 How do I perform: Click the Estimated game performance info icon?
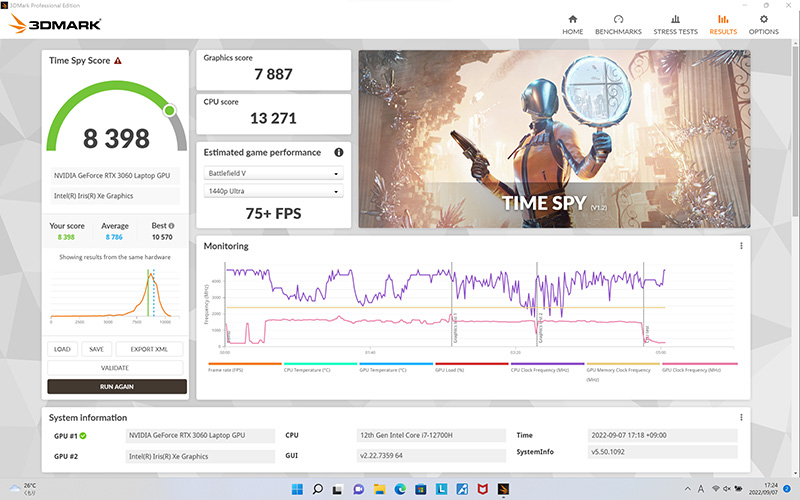click(x=339, y=153)
